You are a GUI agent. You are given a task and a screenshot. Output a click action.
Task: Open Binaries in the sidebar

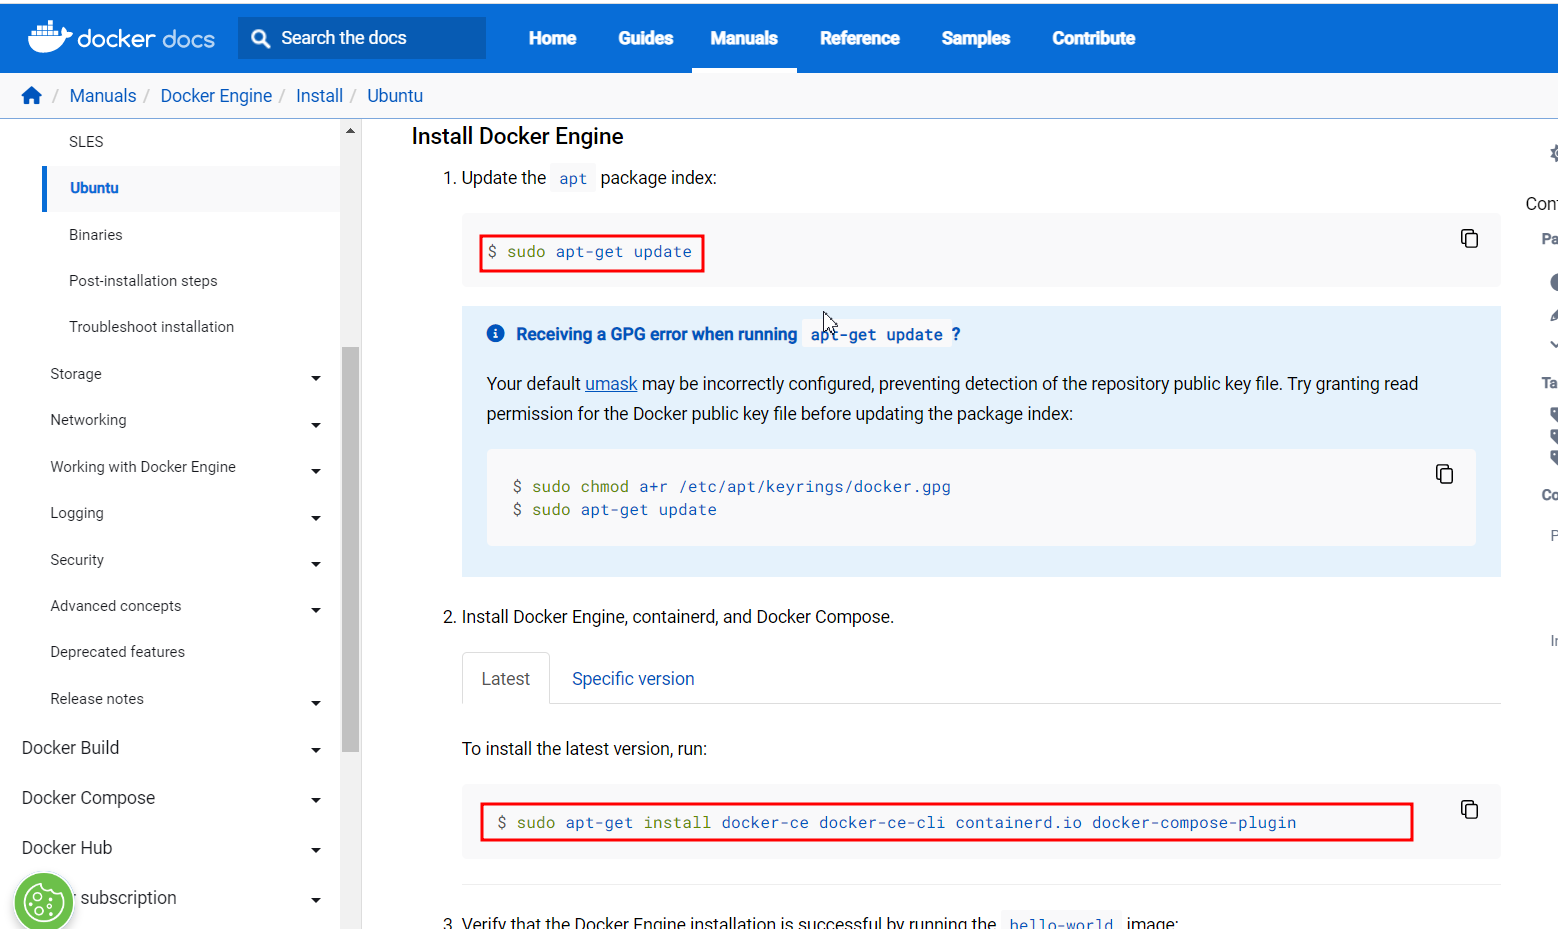click(x=96, y=235)
